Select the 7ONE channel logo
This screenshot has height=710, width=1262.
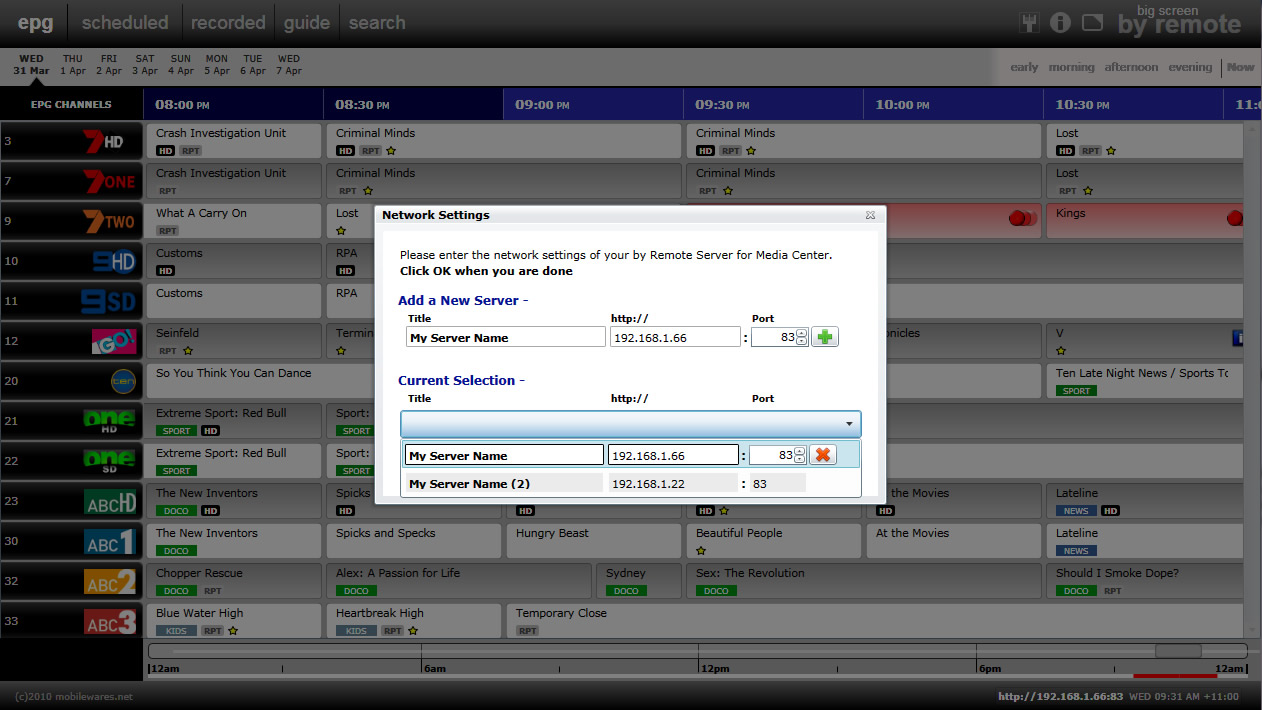(108, 182)
